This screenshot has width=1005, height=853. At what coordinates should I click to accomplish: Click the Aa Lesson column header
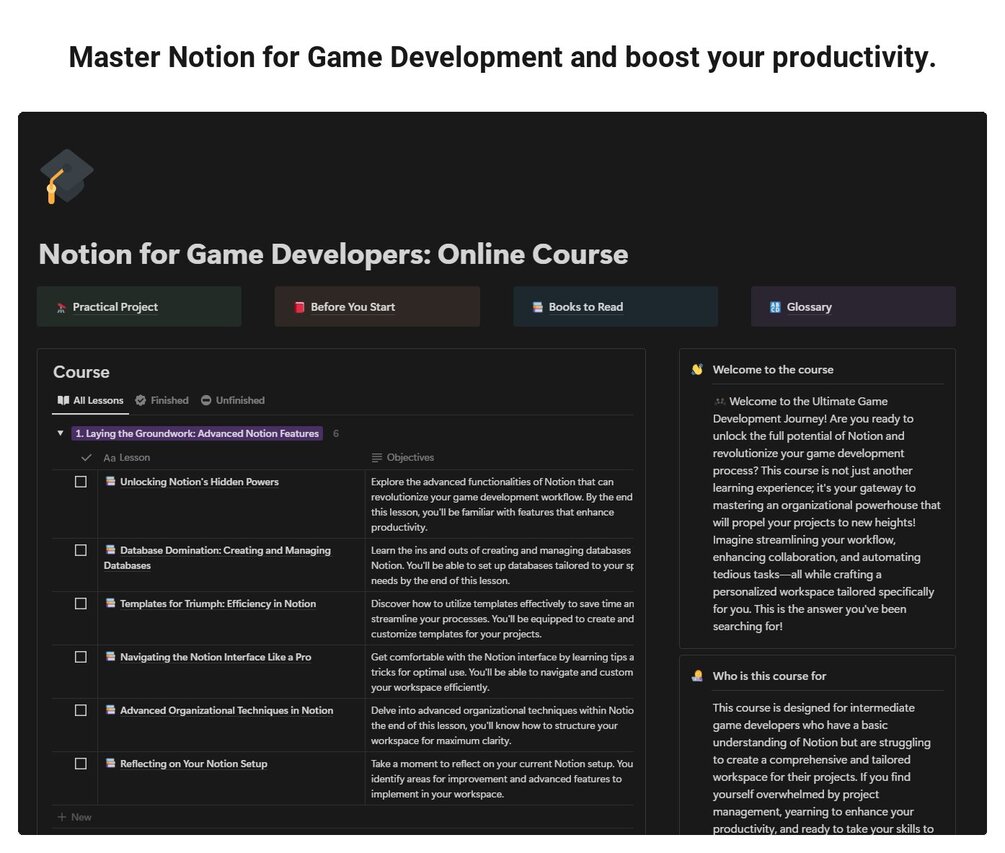[x=127, y=457]
